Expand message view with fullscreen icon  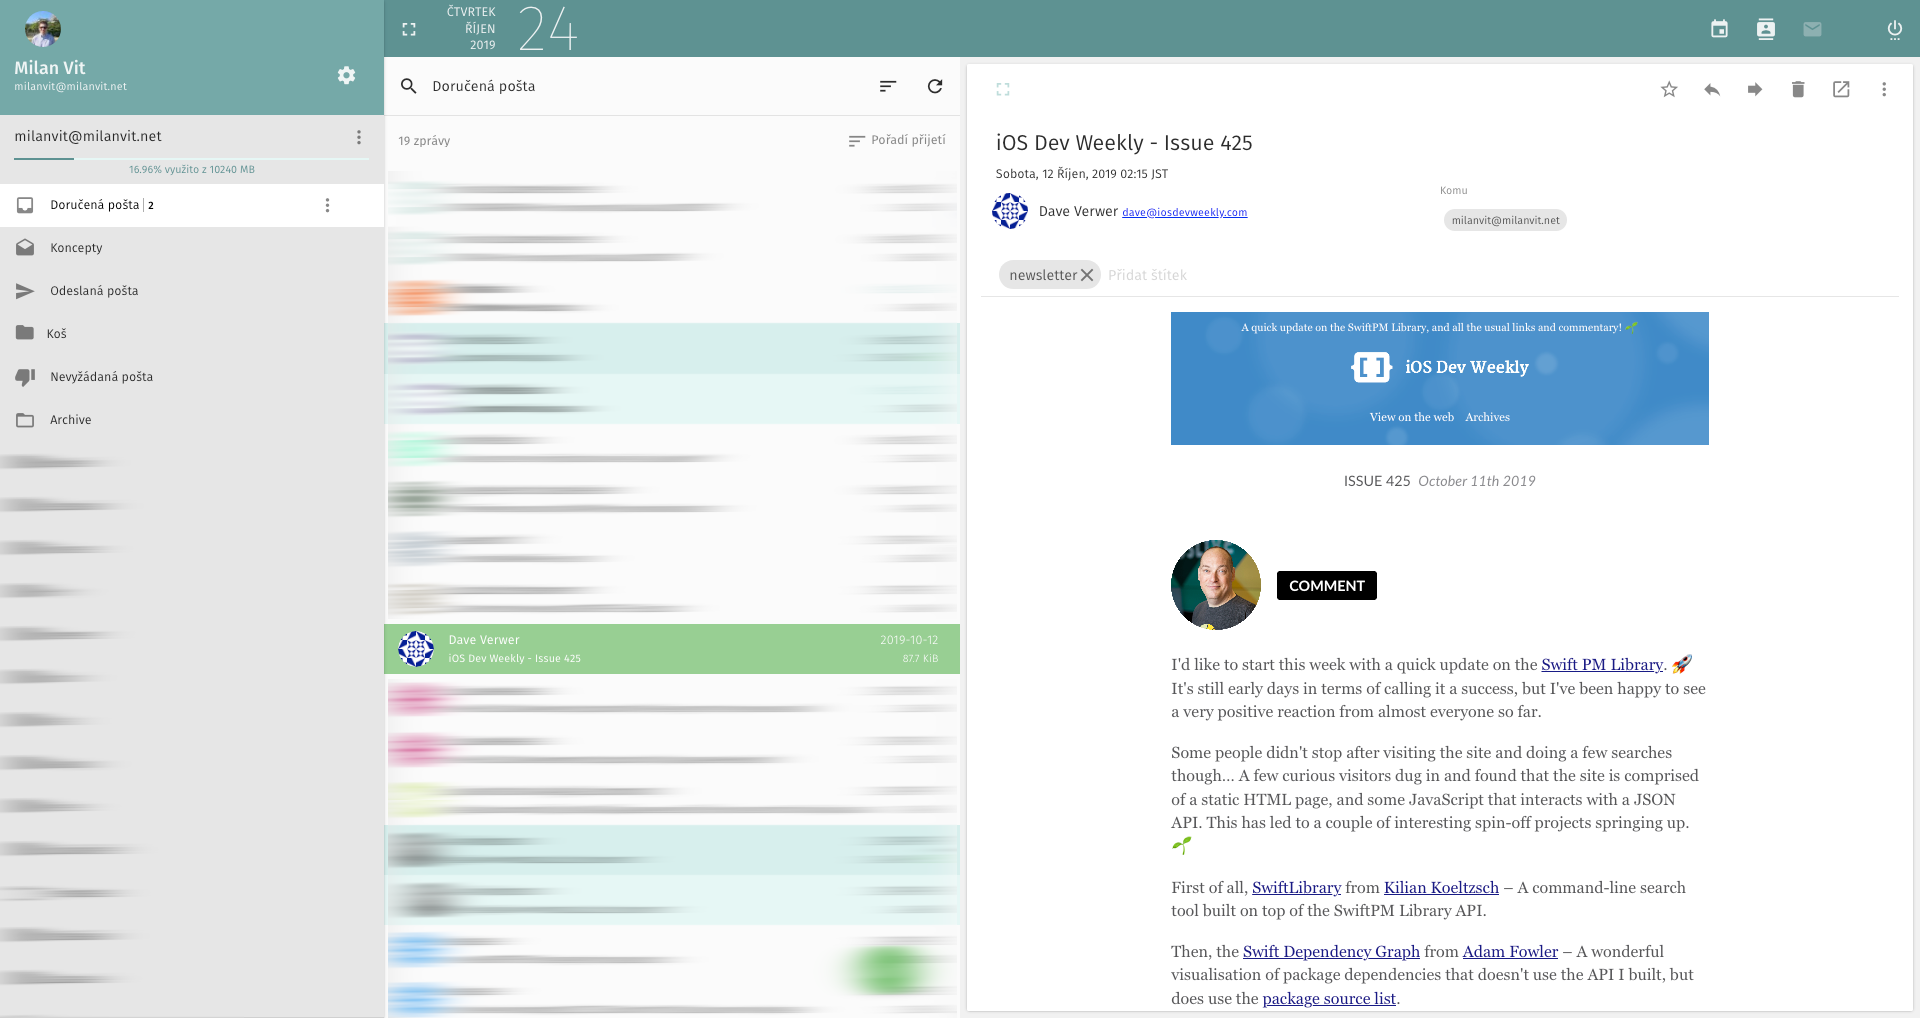pos(1003,89)
